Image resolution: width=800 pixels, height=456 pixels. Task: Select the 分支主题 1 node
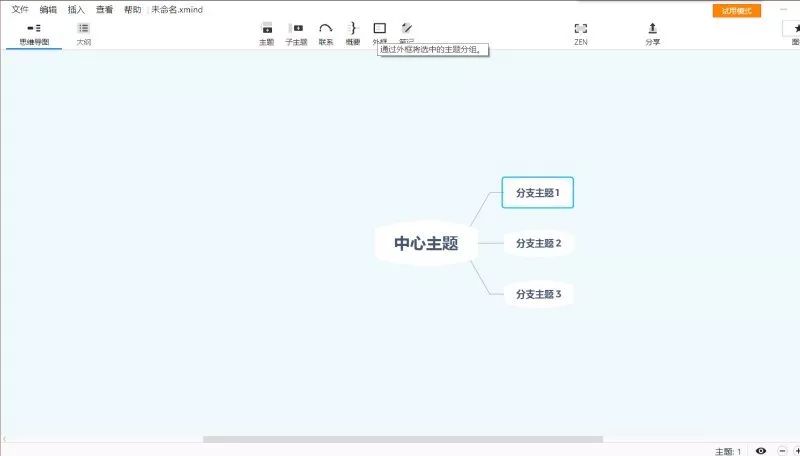point(538,193)
